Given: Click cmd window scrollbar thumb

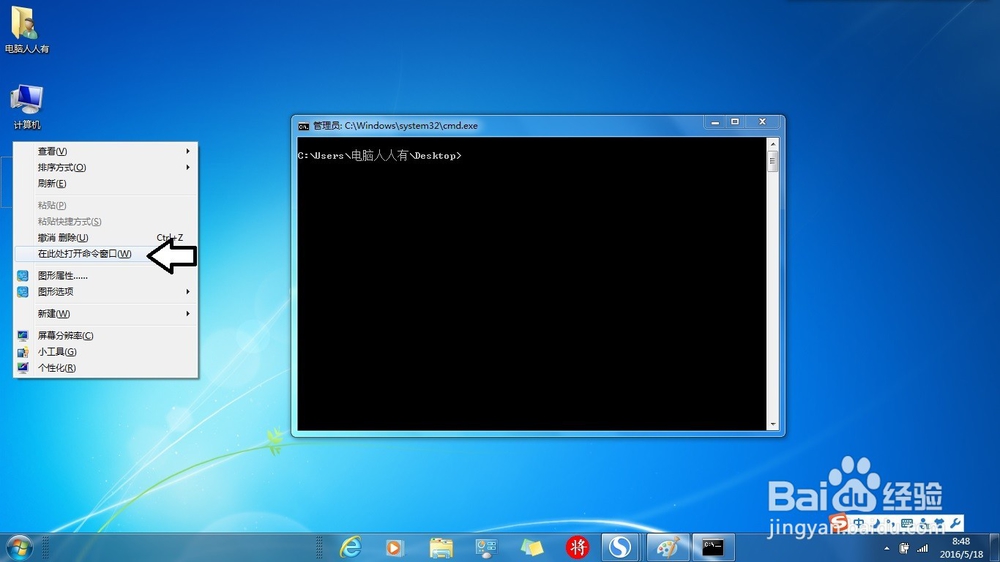Looking at the screenshot, I should click(772, 161).
